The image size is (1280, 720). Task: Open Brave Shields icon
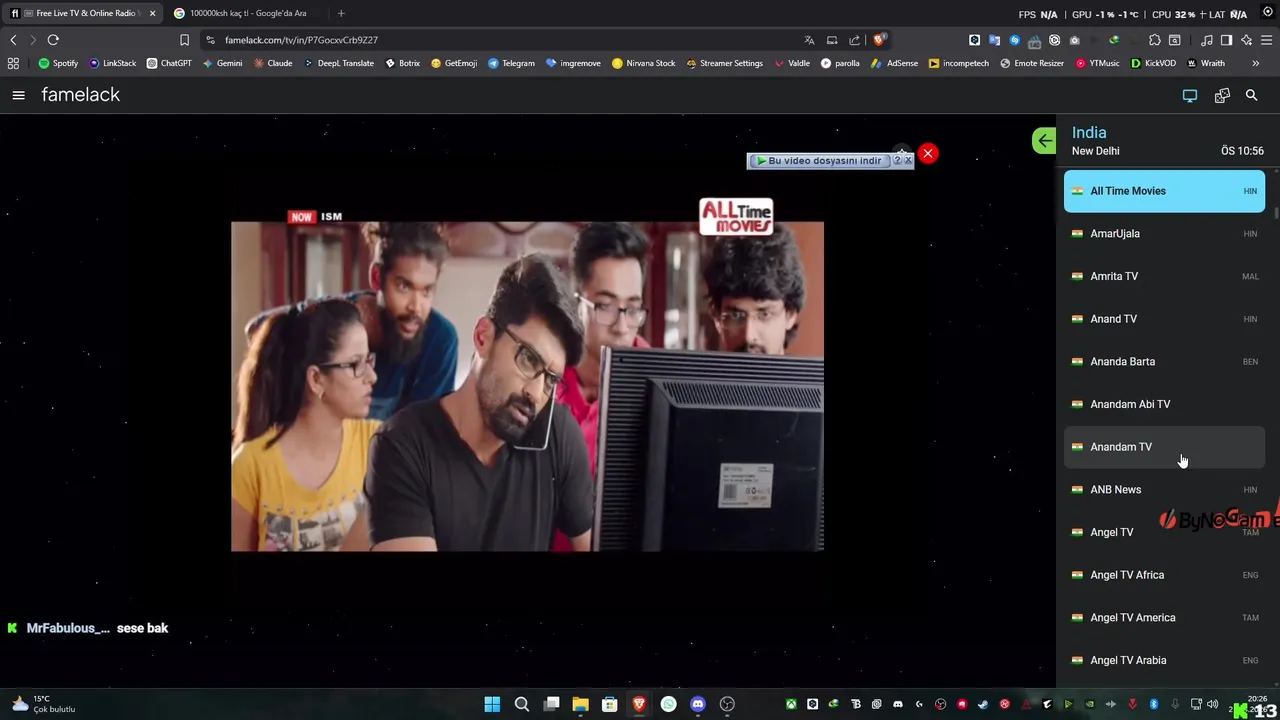click(879, 40)
